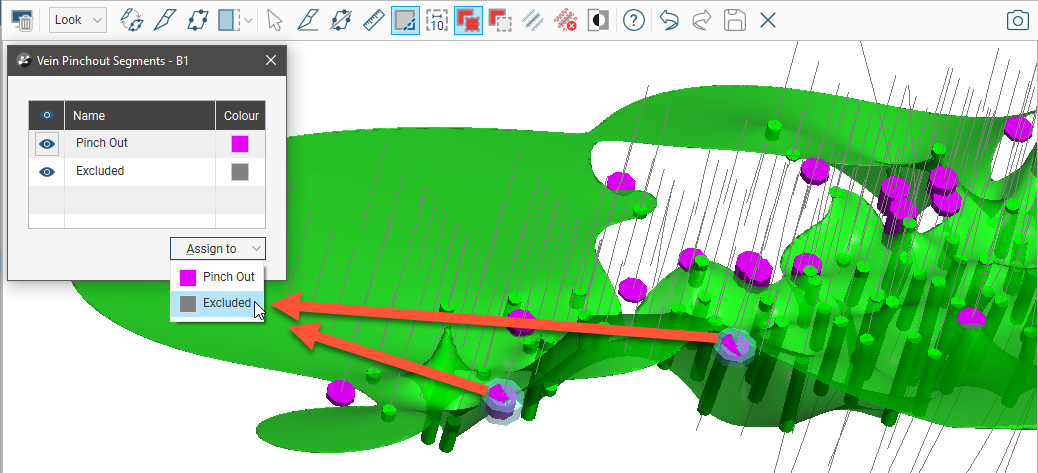This screenshot has height=473, width=1038.
Task: Close the Vein Pinchout Segments dialog
Action: pos(271,61)
